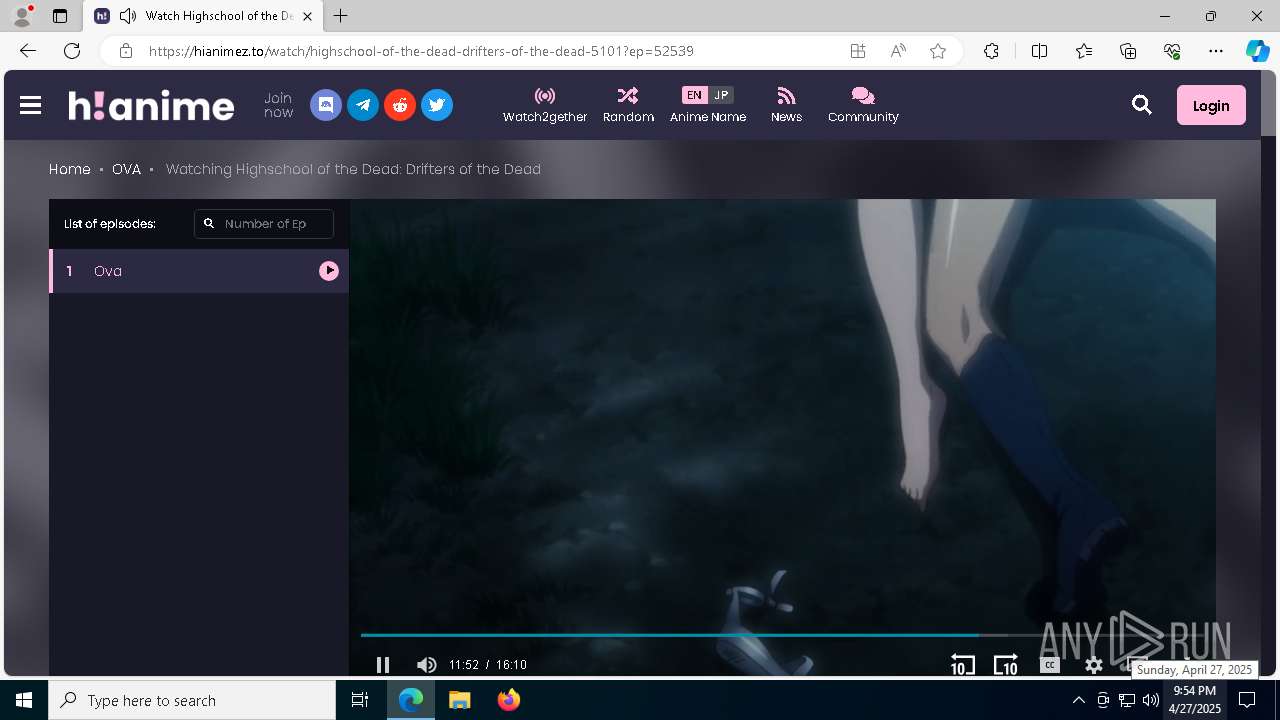Mute the video volume
The image size is (1280, 720).
[427, 665]
